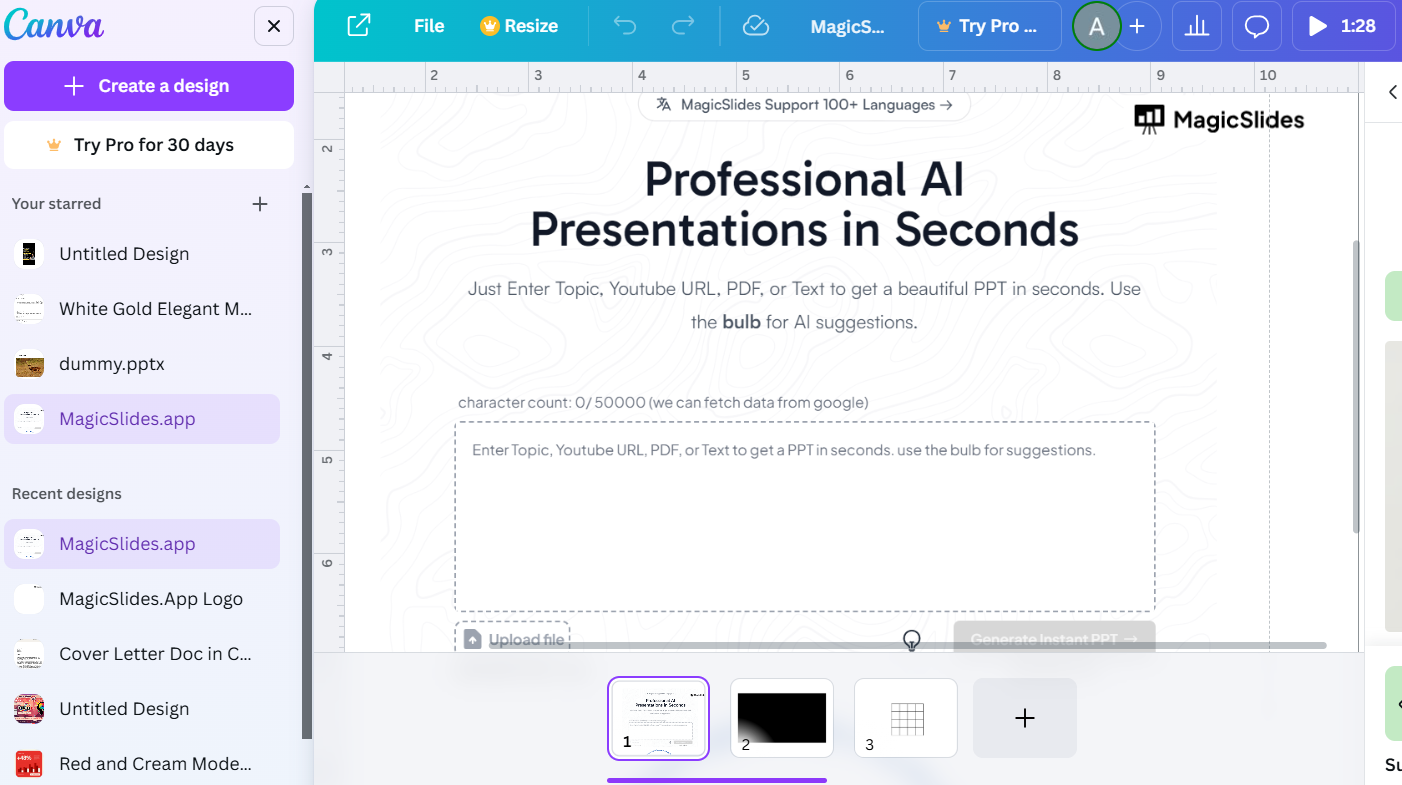This screenshot has width=1402, height=785.
Task: Click Generate Instant PPT button
Action: point(1054,639)
